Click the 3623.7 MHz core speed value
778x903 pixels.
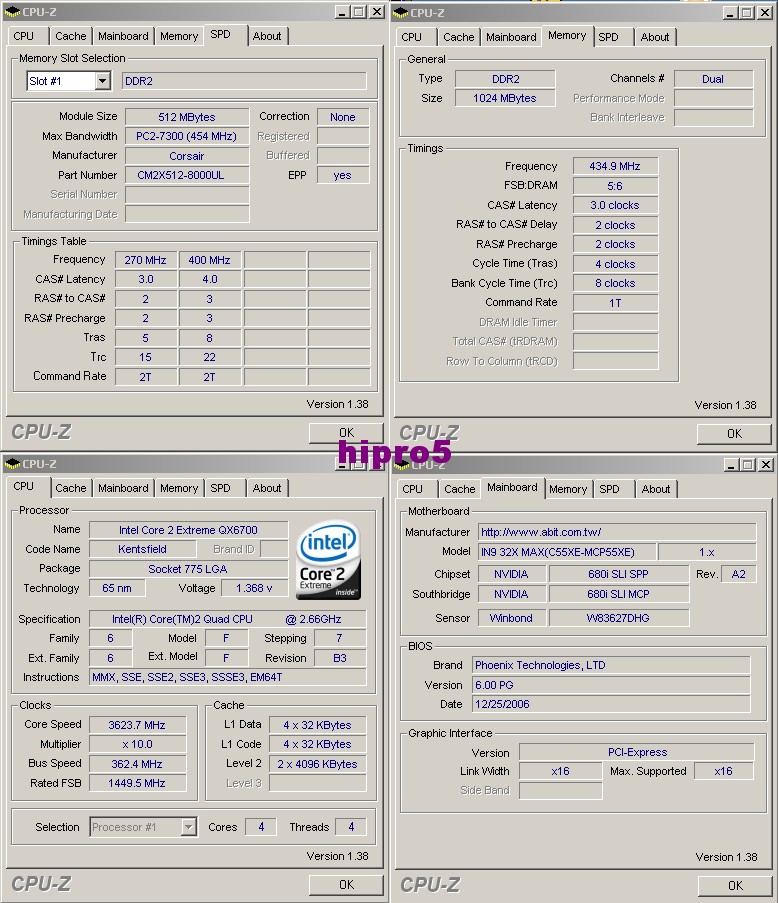[x=138, y=725]
